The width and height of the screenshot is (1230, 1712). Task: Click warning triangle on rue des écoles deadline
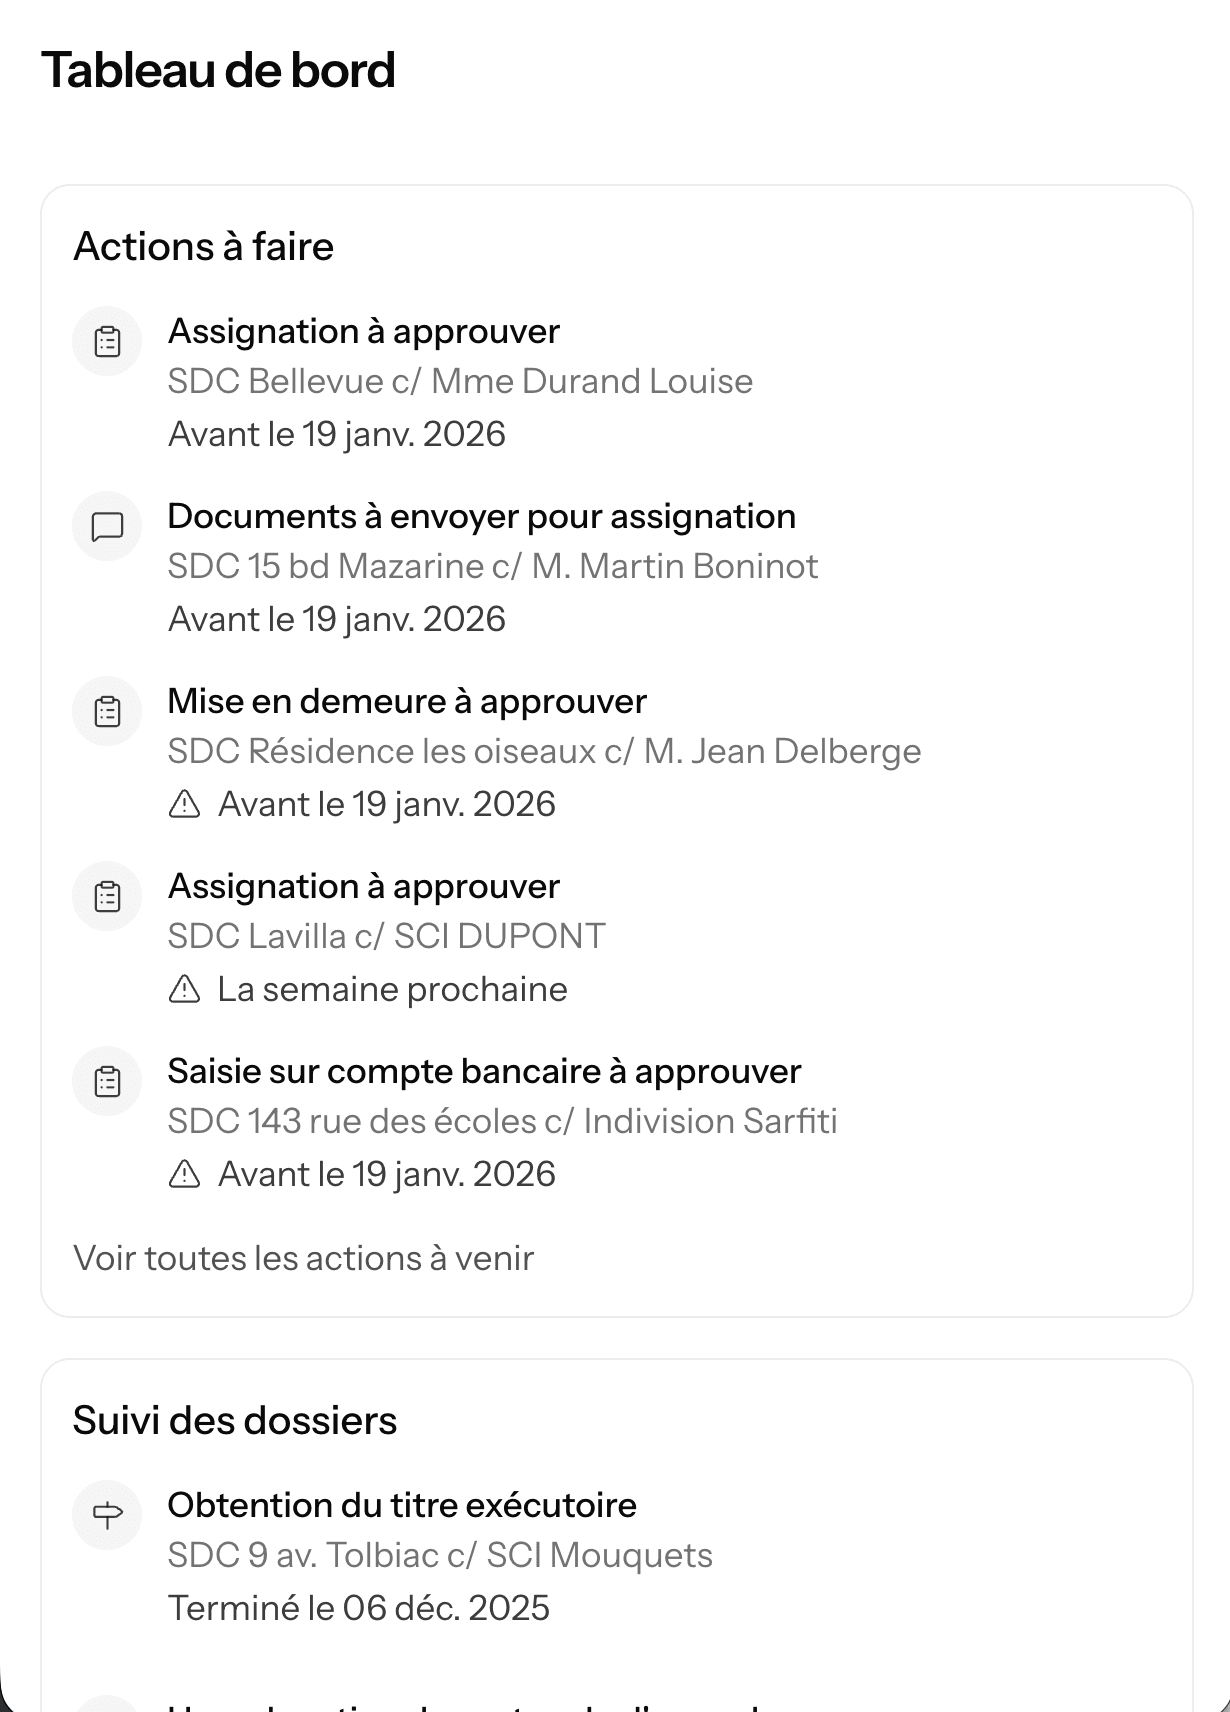point(185,1174)
